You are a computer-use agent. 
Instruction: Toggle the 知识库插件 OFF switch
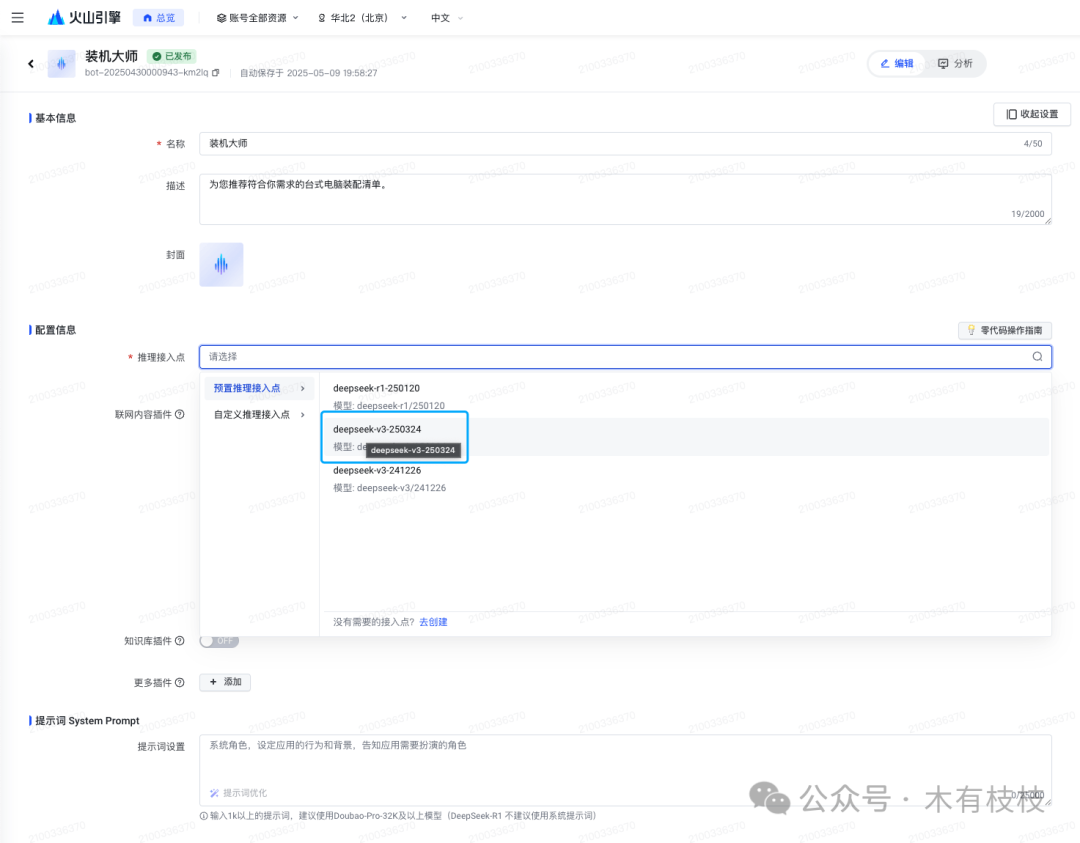pyautogui.click(x=219, y=641)
